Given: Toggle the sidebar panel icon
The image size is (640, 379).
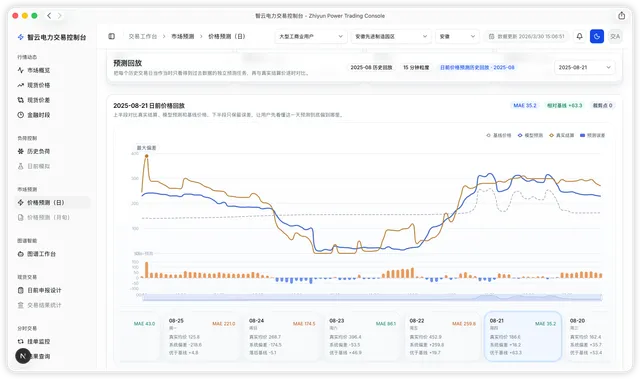Looking at the screenshot, I should click(x=111, y=36).
